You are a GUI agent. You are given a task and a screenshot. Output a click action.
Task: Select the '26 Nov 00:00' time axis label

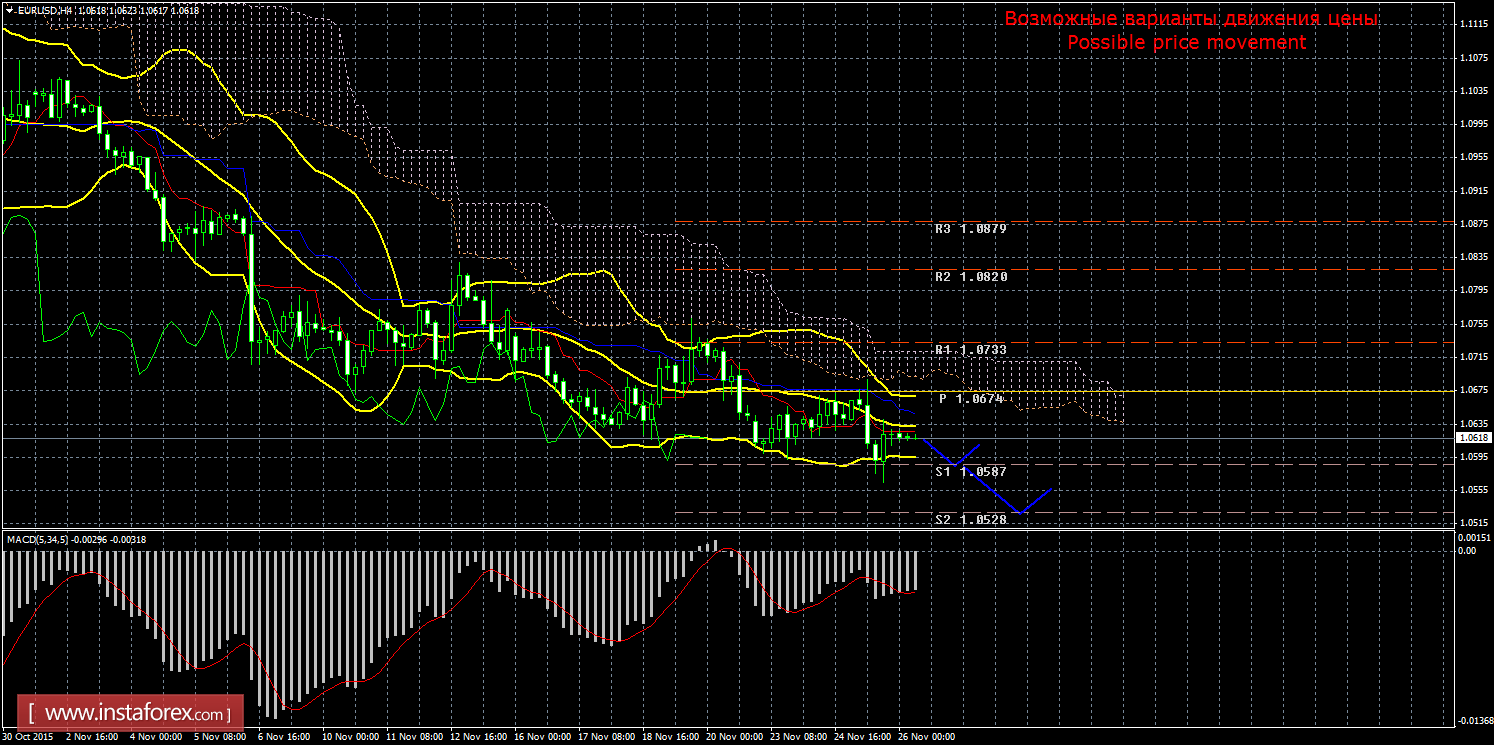click(926, 737)
